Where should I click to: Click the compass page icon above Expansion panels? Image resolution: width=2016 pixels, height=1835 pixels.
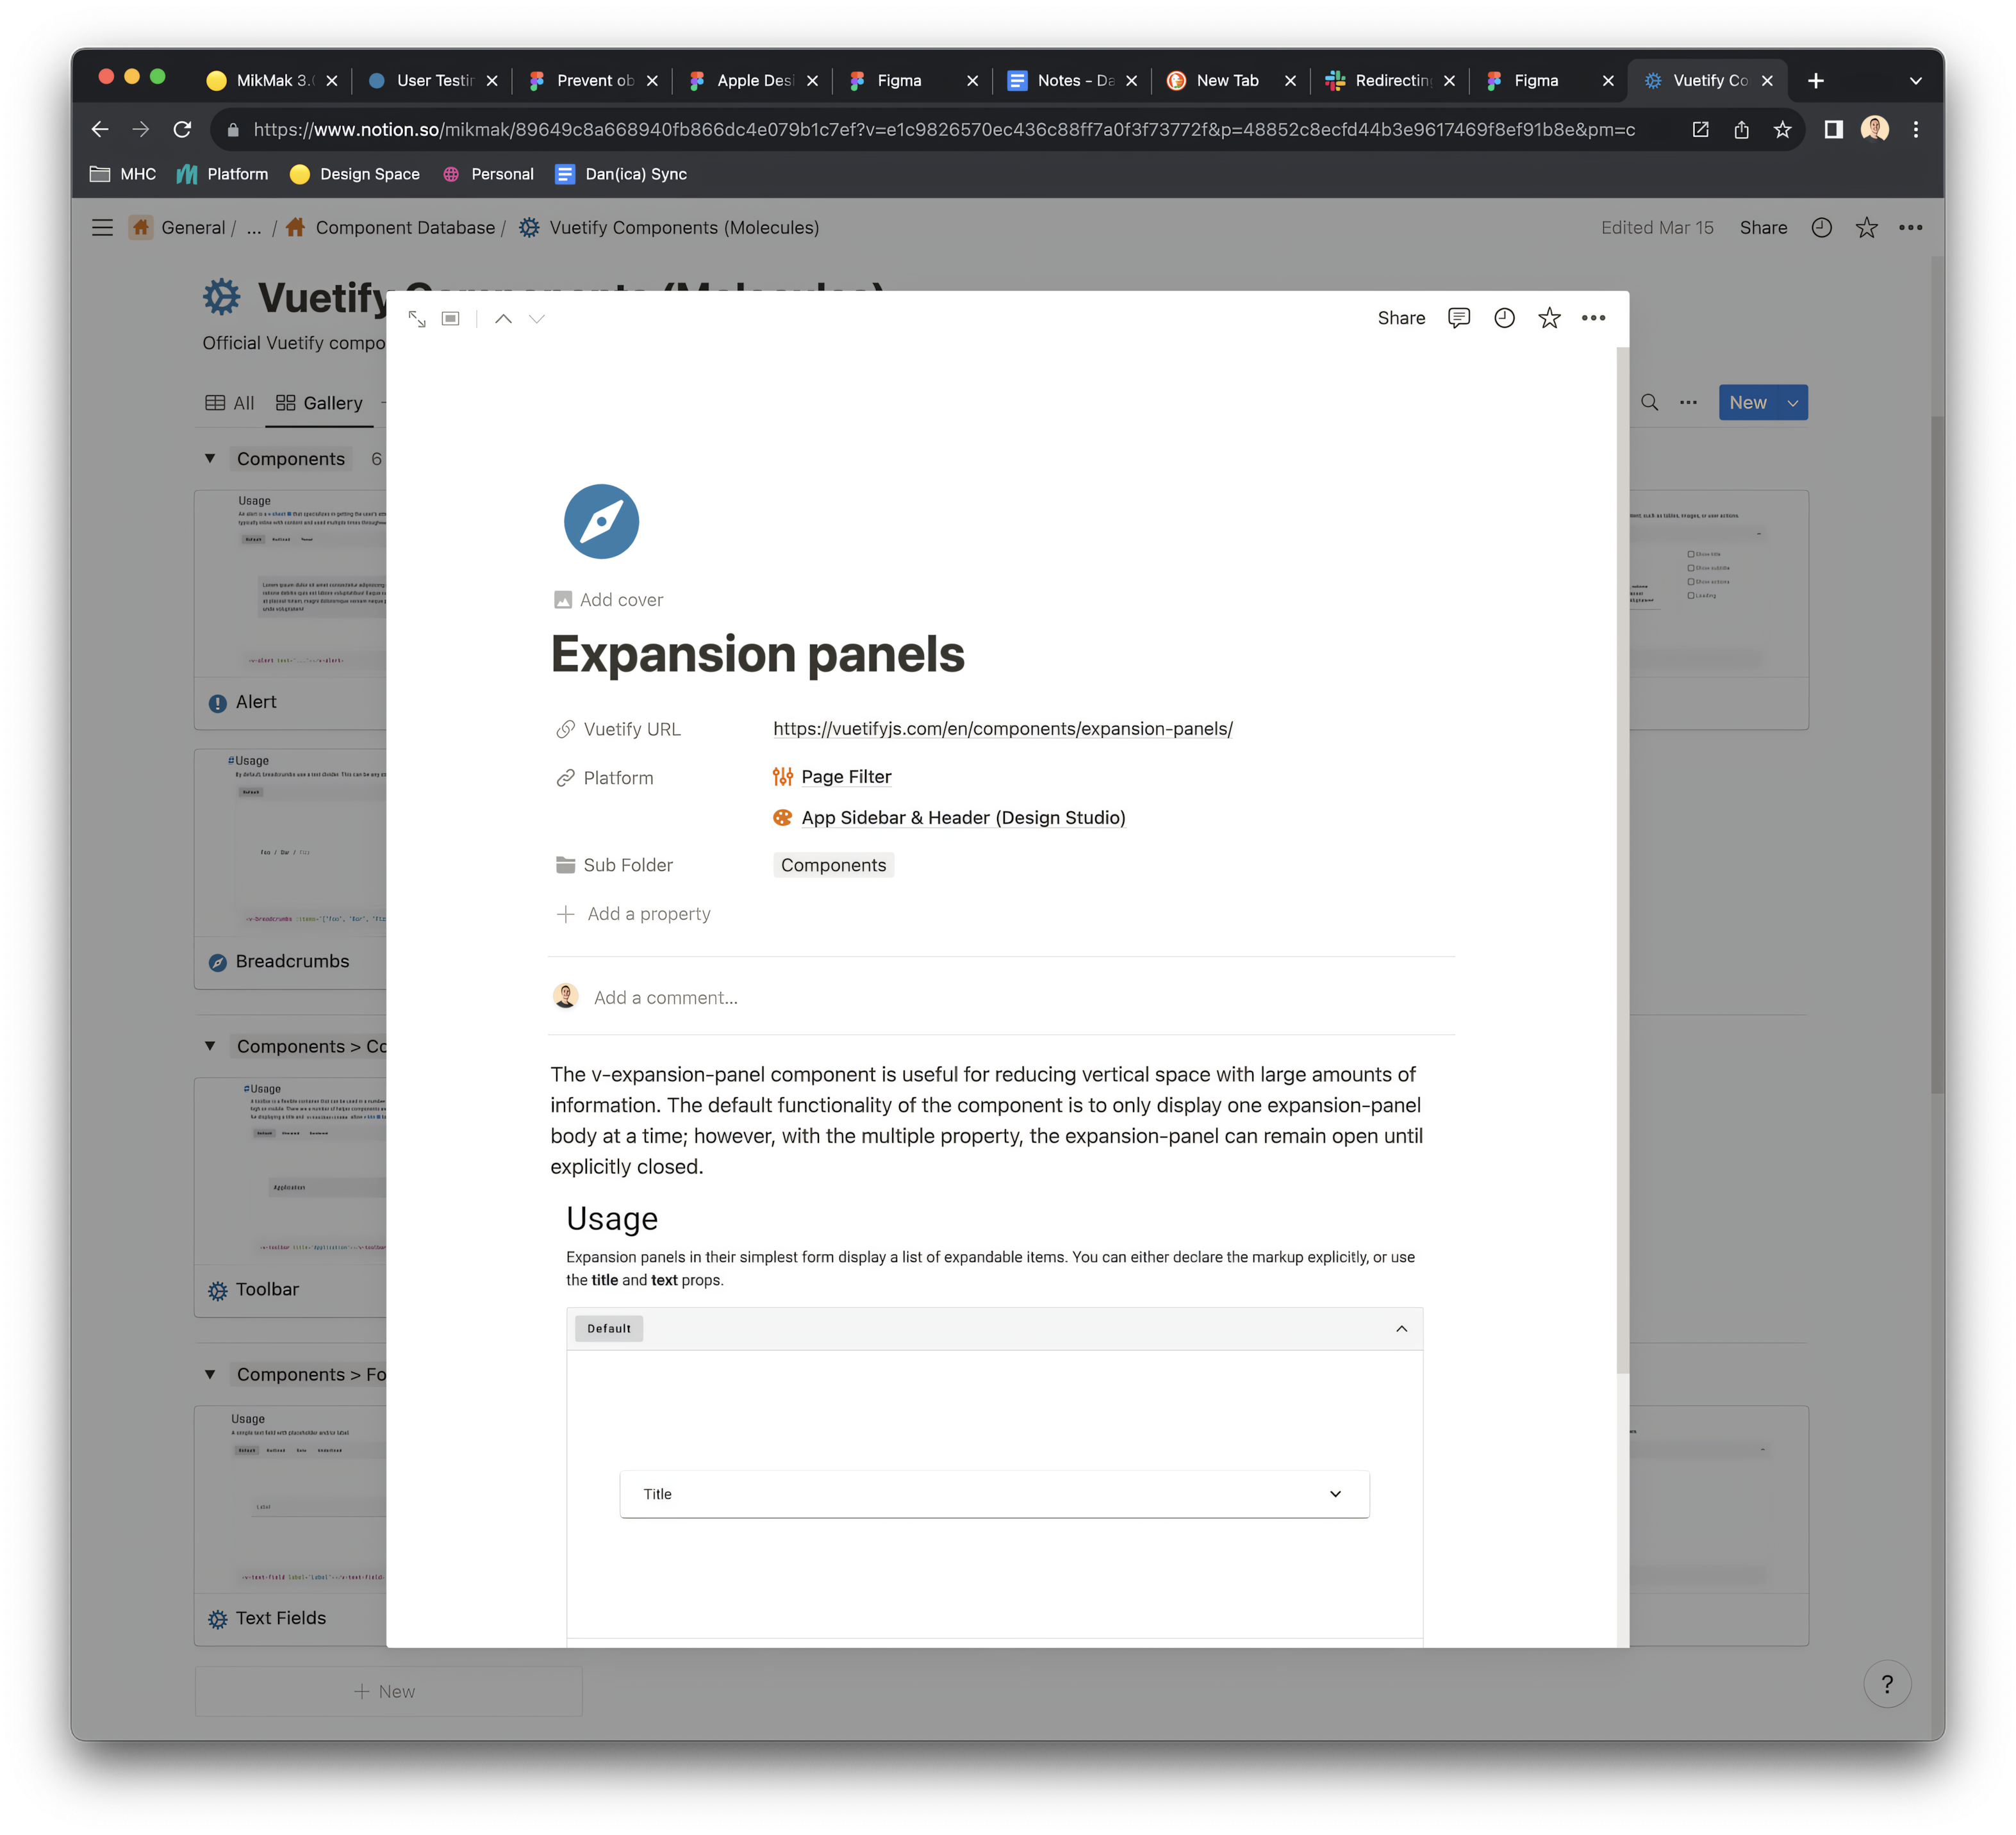click(601, 521)
